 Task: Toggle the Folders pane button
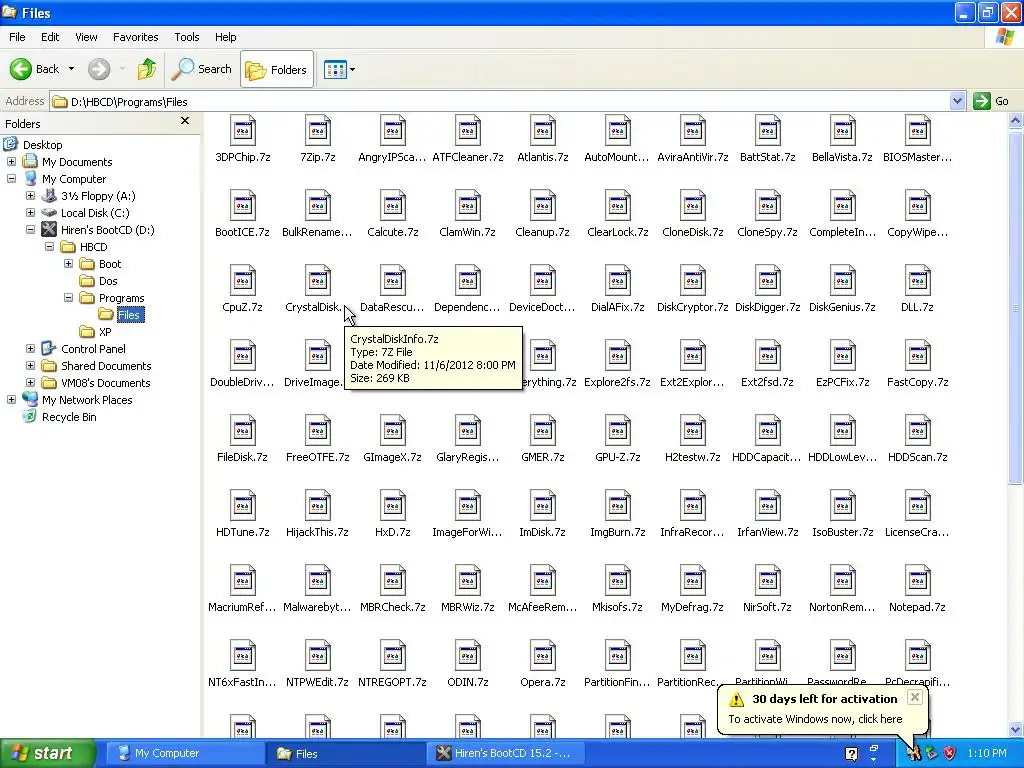[277, 69]
